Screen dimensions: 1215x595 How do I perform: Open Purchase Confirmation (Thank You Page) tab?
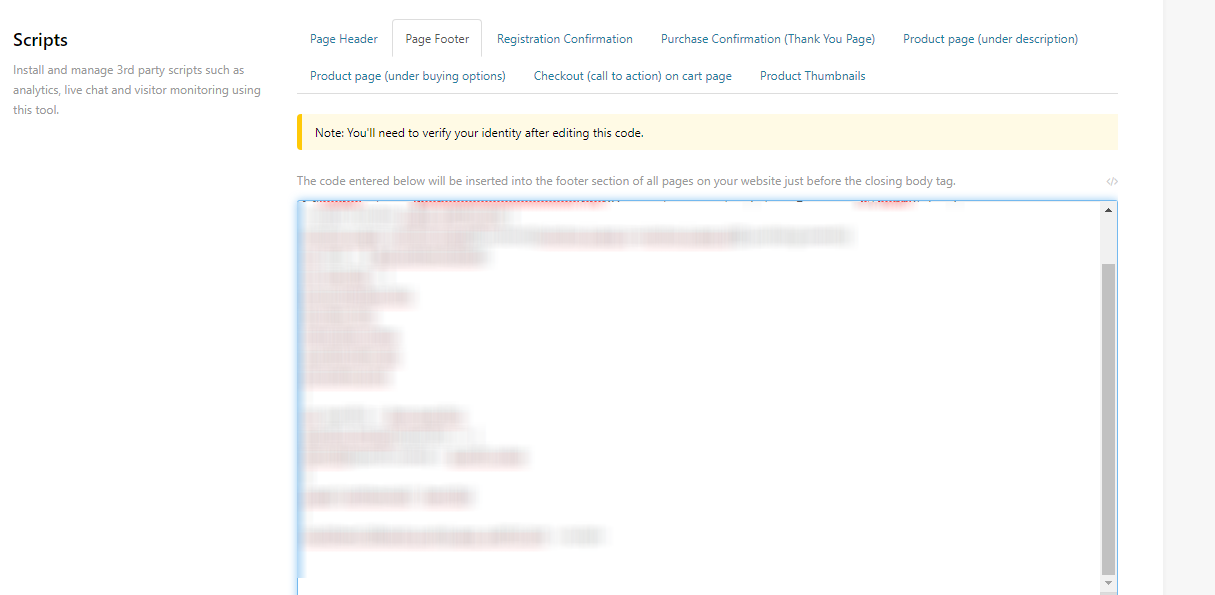pyautogui.click(x=768, y=39)
